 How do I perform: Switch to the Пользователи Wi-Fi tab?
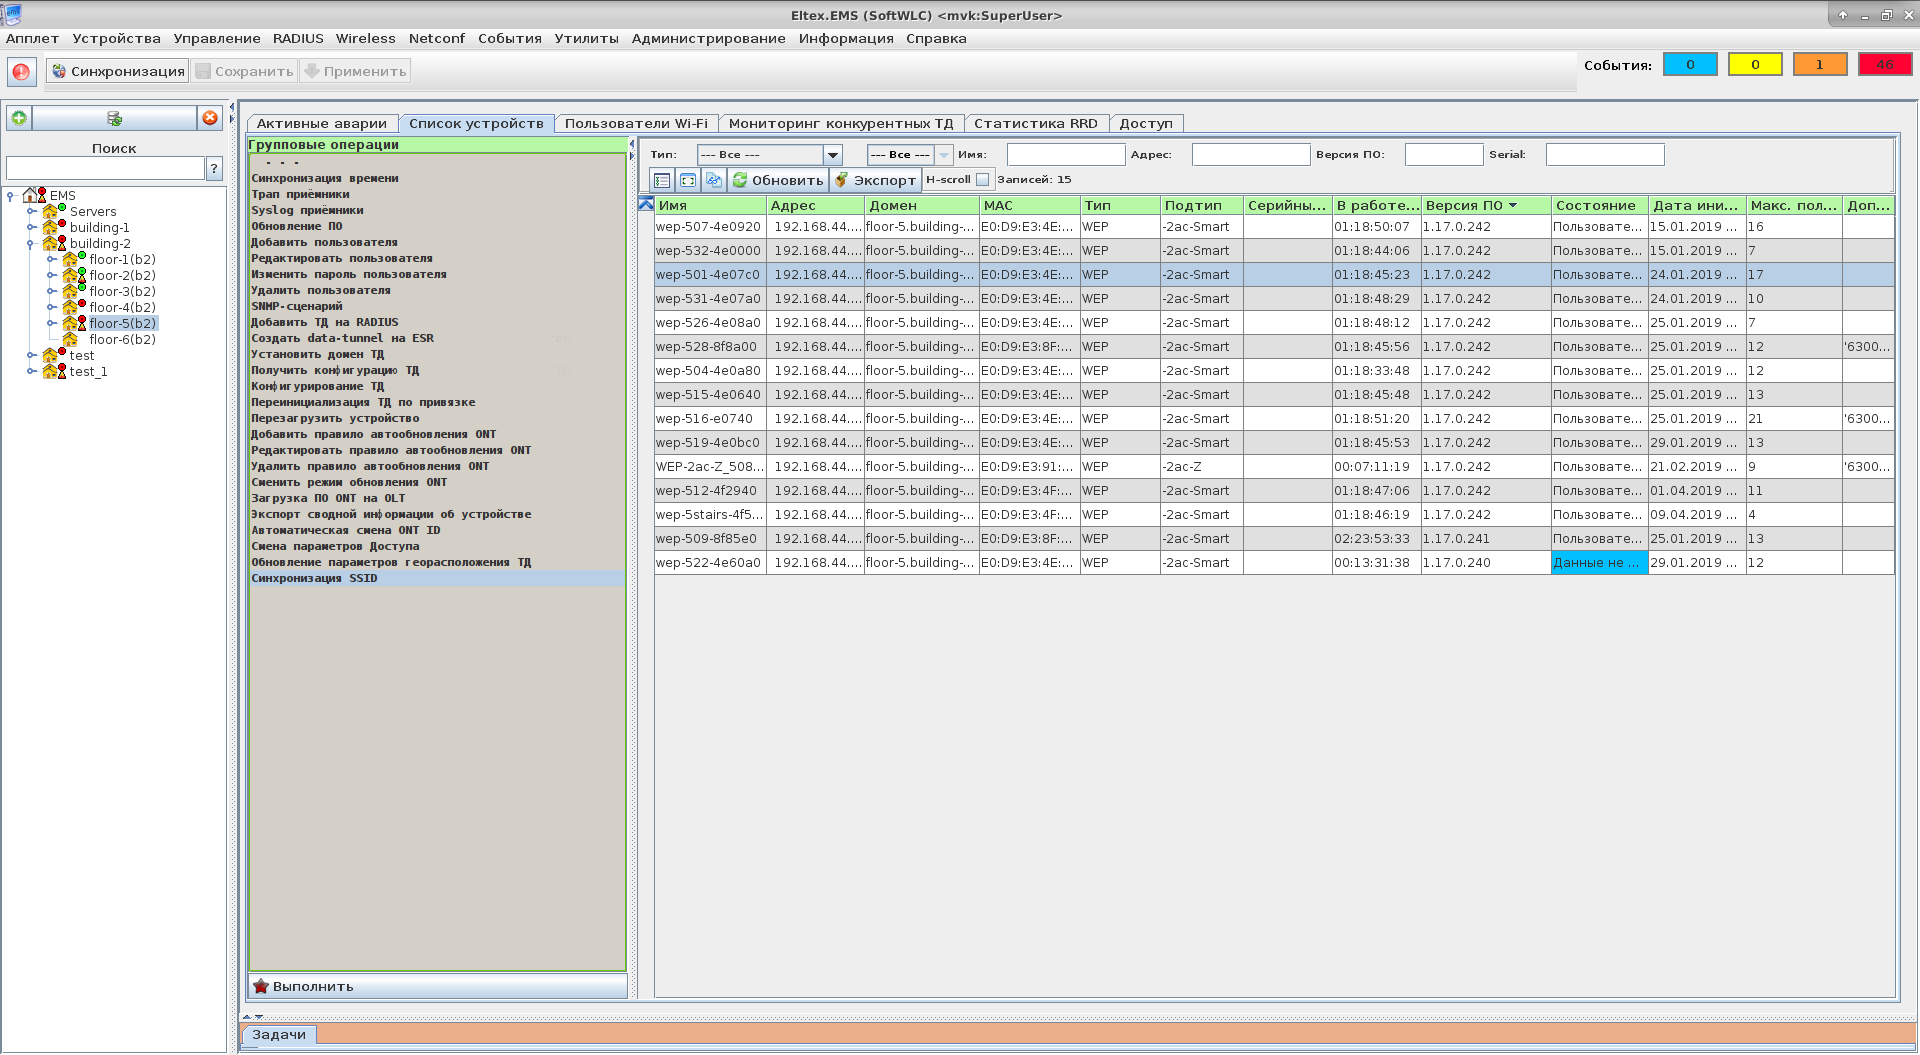click(x=636, y=124)
